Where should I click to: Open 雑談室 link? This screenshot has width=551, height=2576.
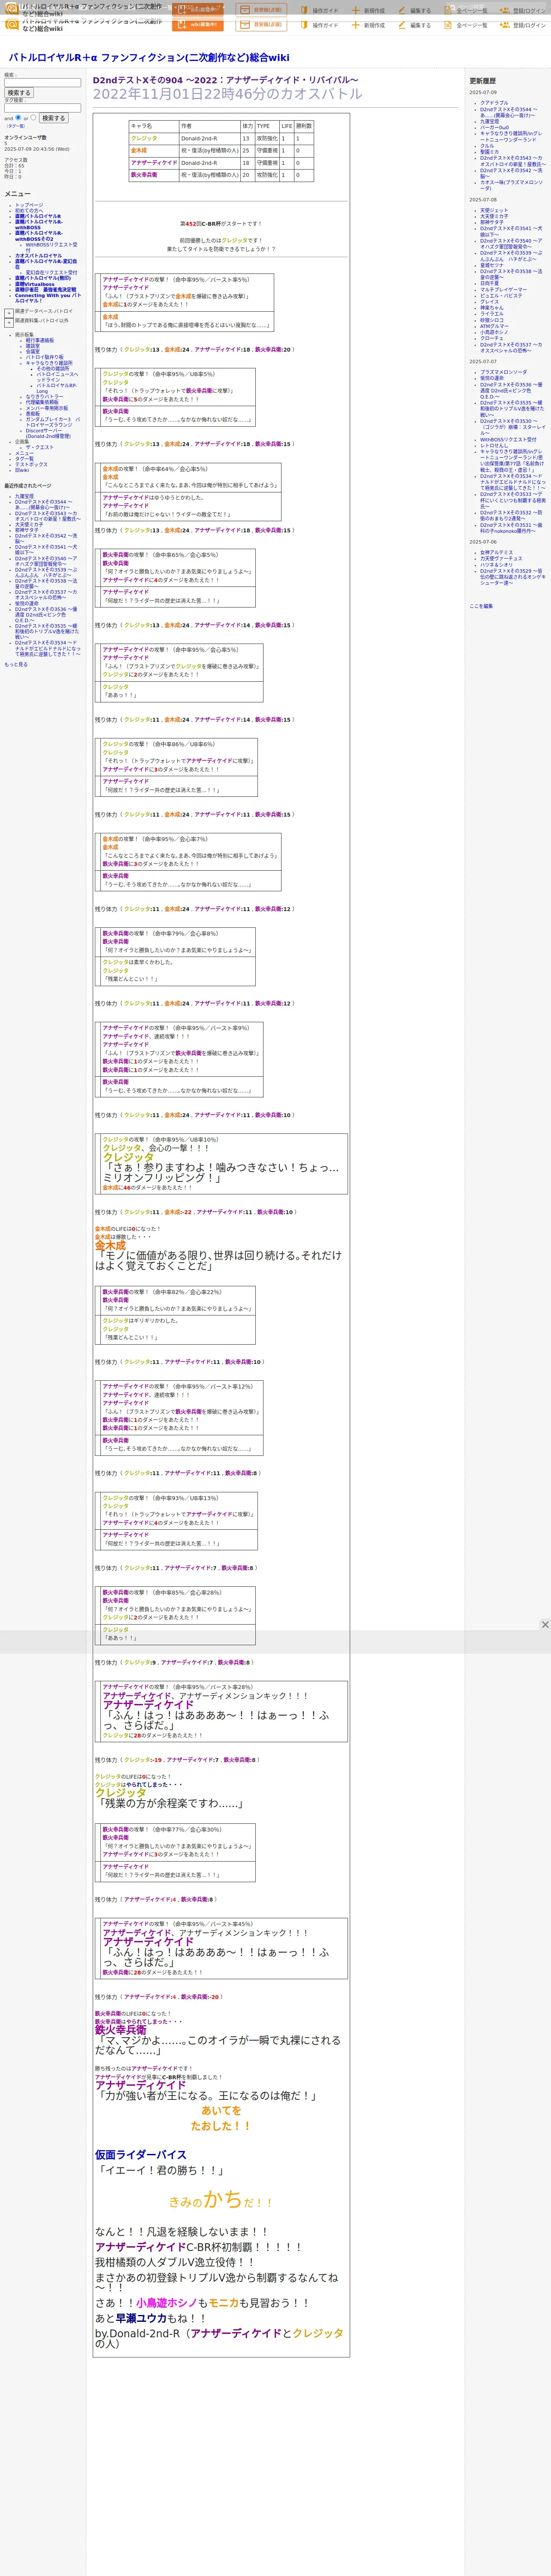coord(33,346)
